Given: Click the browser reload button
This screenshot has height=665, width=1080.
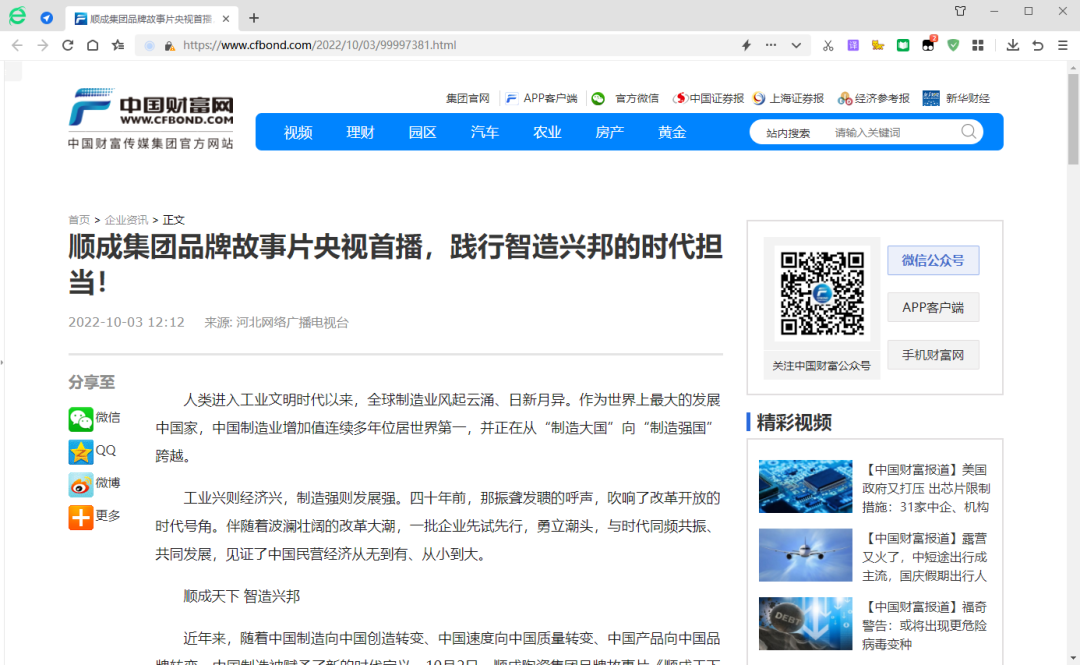Looking at the screenshot, I should click(68, 45).
